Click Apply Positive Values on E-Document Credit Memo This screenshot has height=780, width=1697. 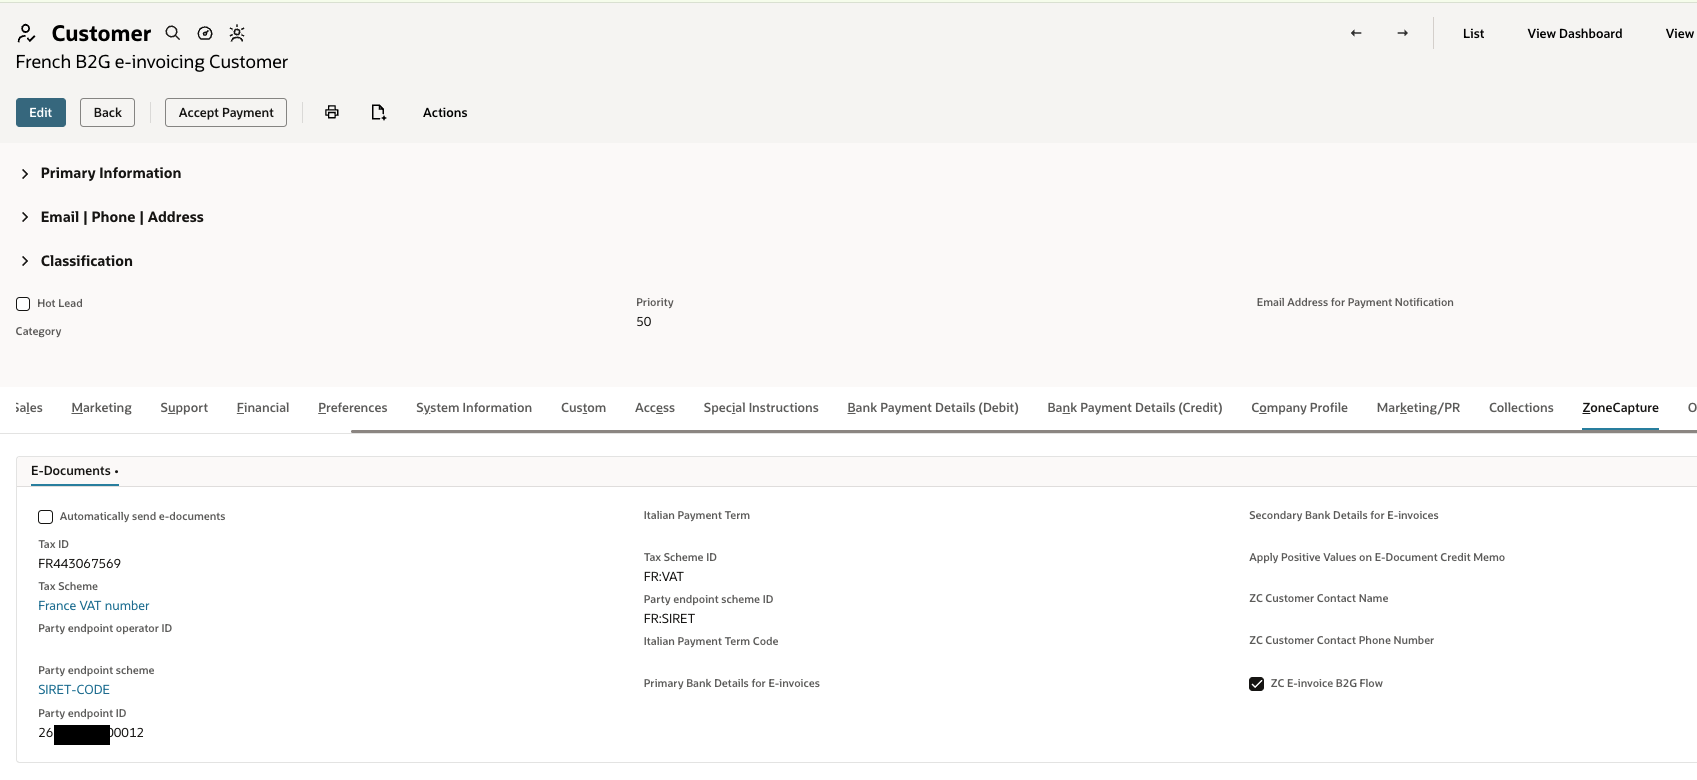click(1377, 557)
